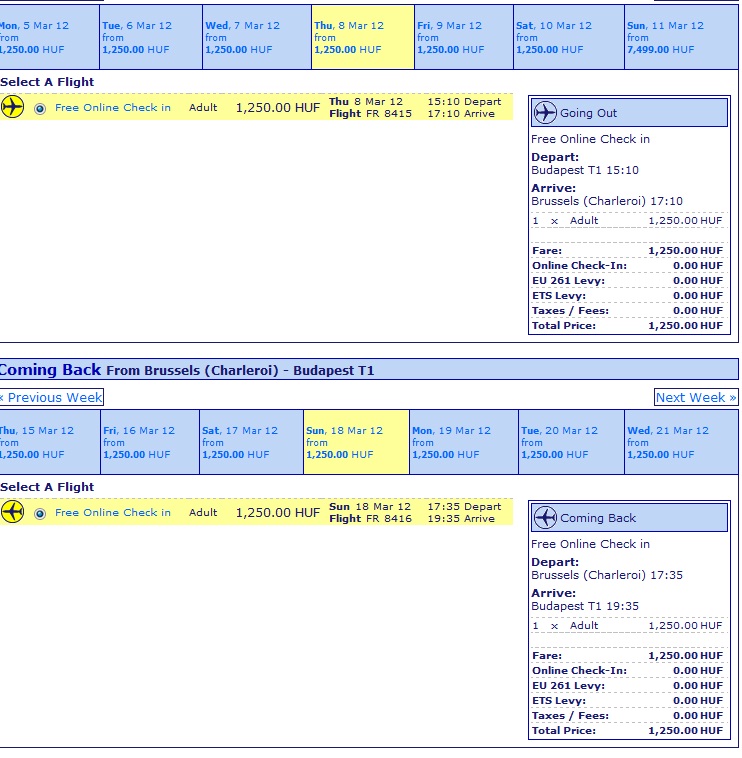Pick the Mon, 19 Mar 12 return date
The width and height of the screenshot is (742, 758).
click(x=464, y=442)
